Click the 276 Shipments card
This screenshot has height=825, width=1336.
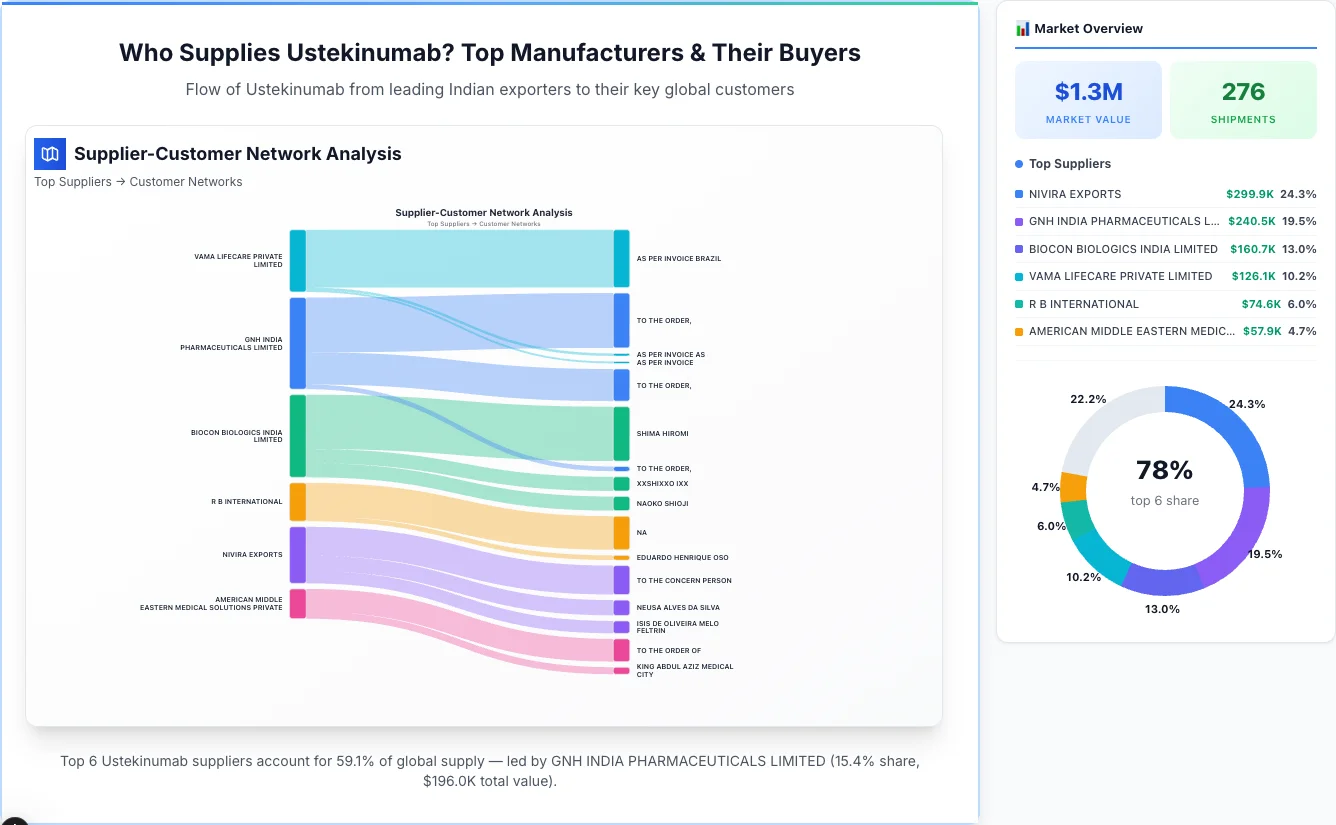(x=1243, y=99)
